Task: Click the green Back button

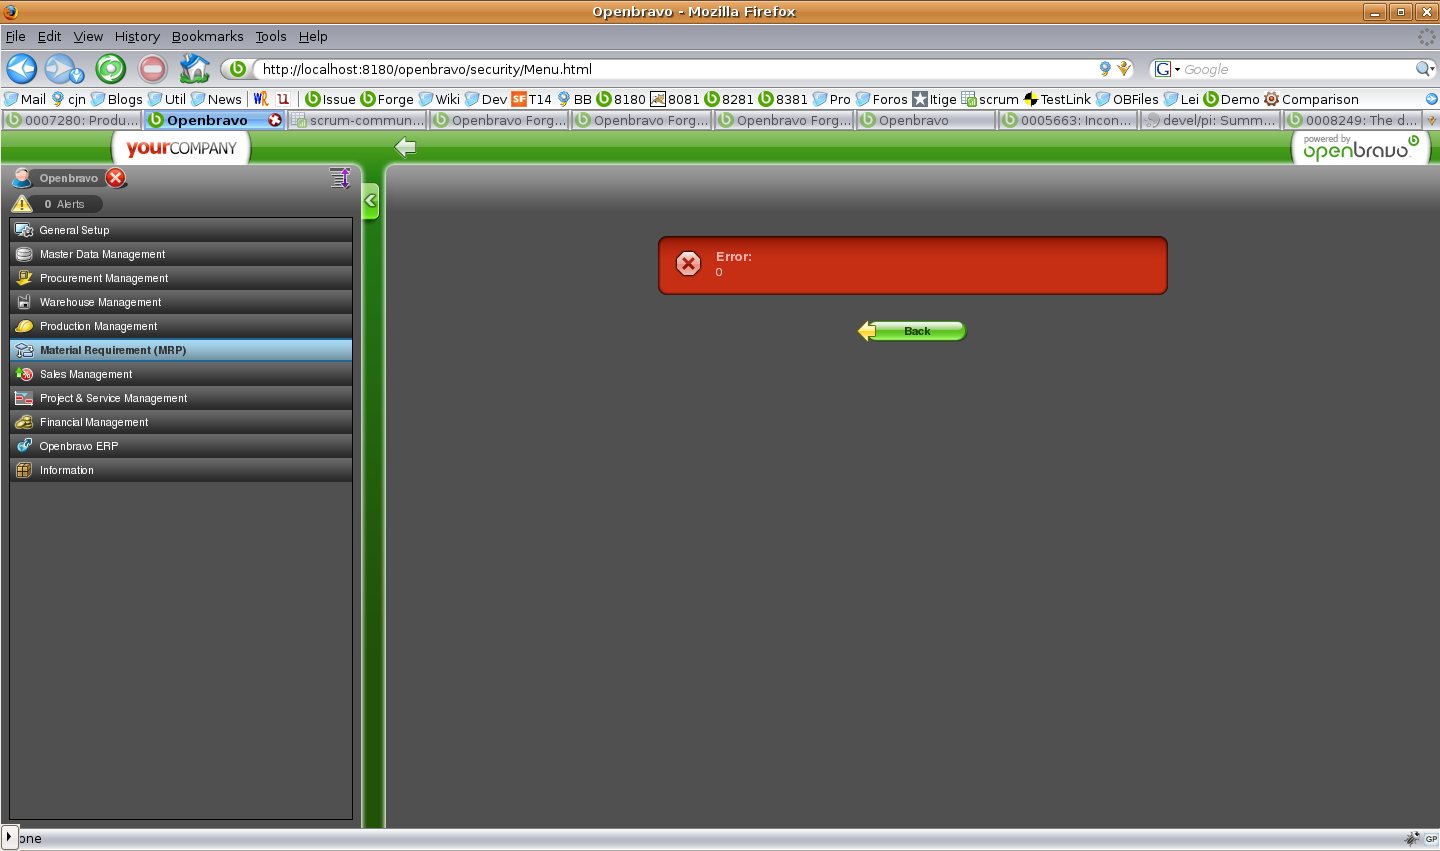Action: [912, 331]
